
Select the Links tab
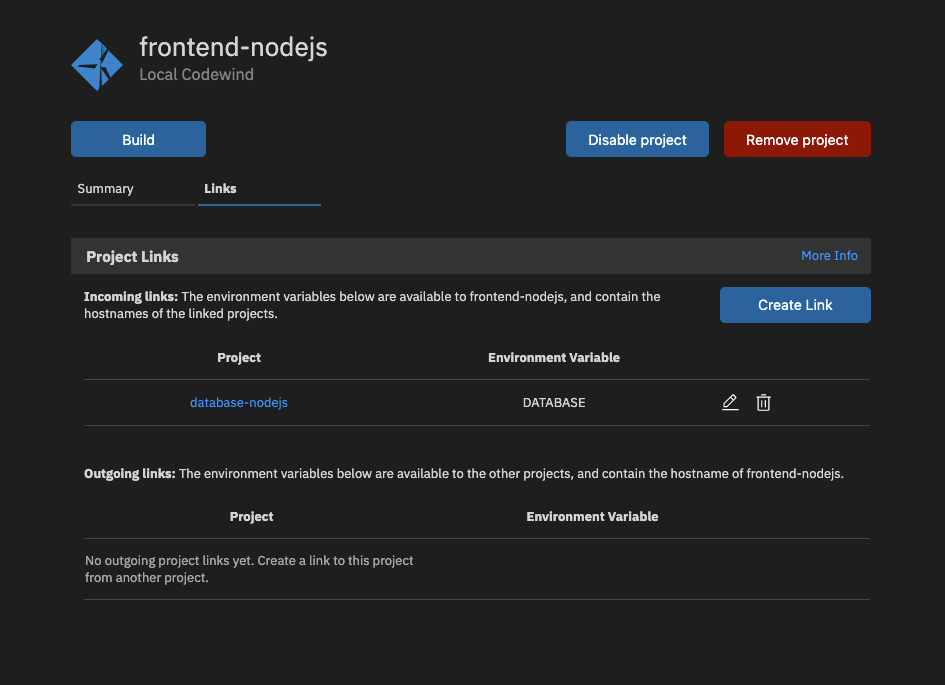[x=221, y=188]
